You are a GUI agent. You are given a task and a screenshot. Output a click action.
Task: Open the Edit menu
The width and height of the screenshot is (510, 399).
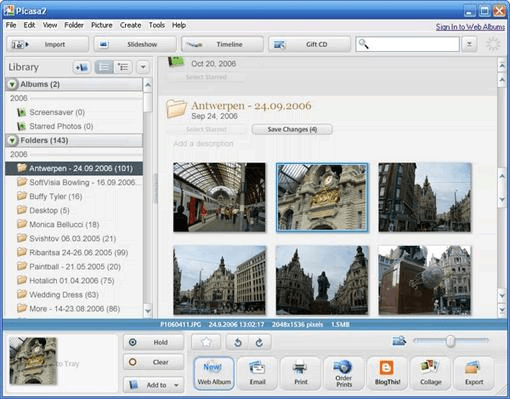(29, 25)
